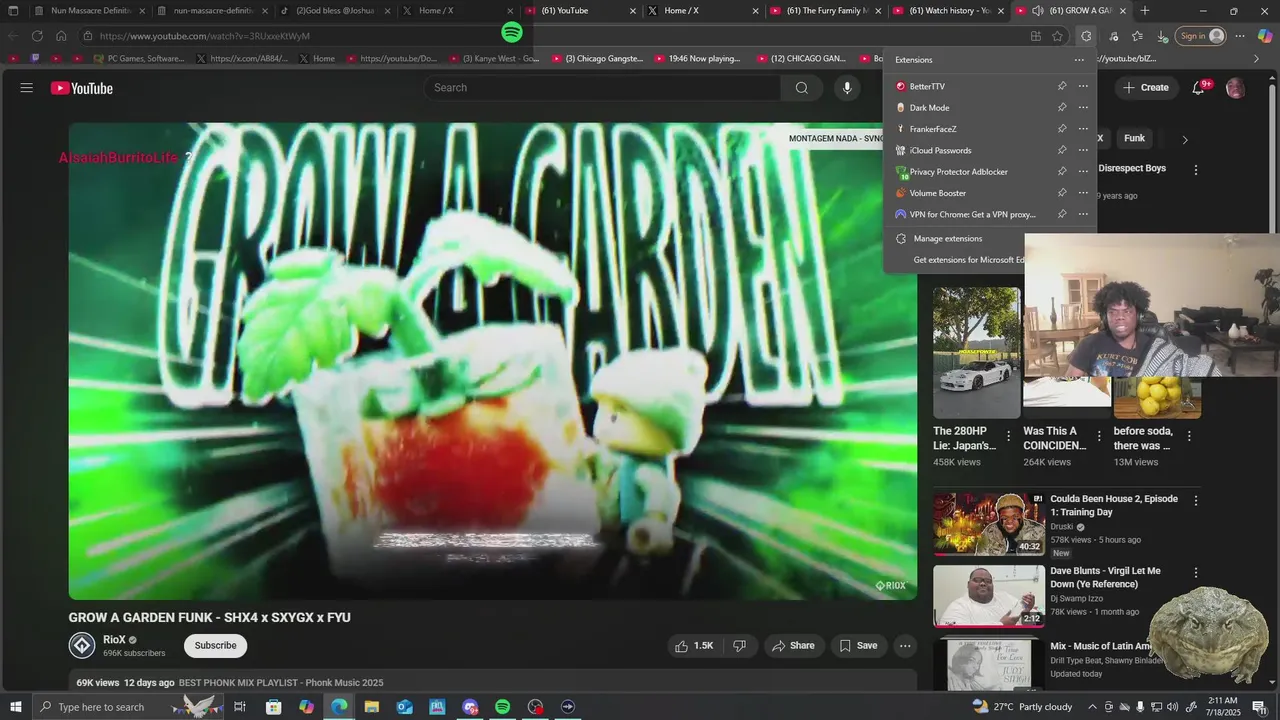Open the Dave Blunts Virgil thumbnail
Viewport: 1280px width, 720px height.
(x=989, y=597)
